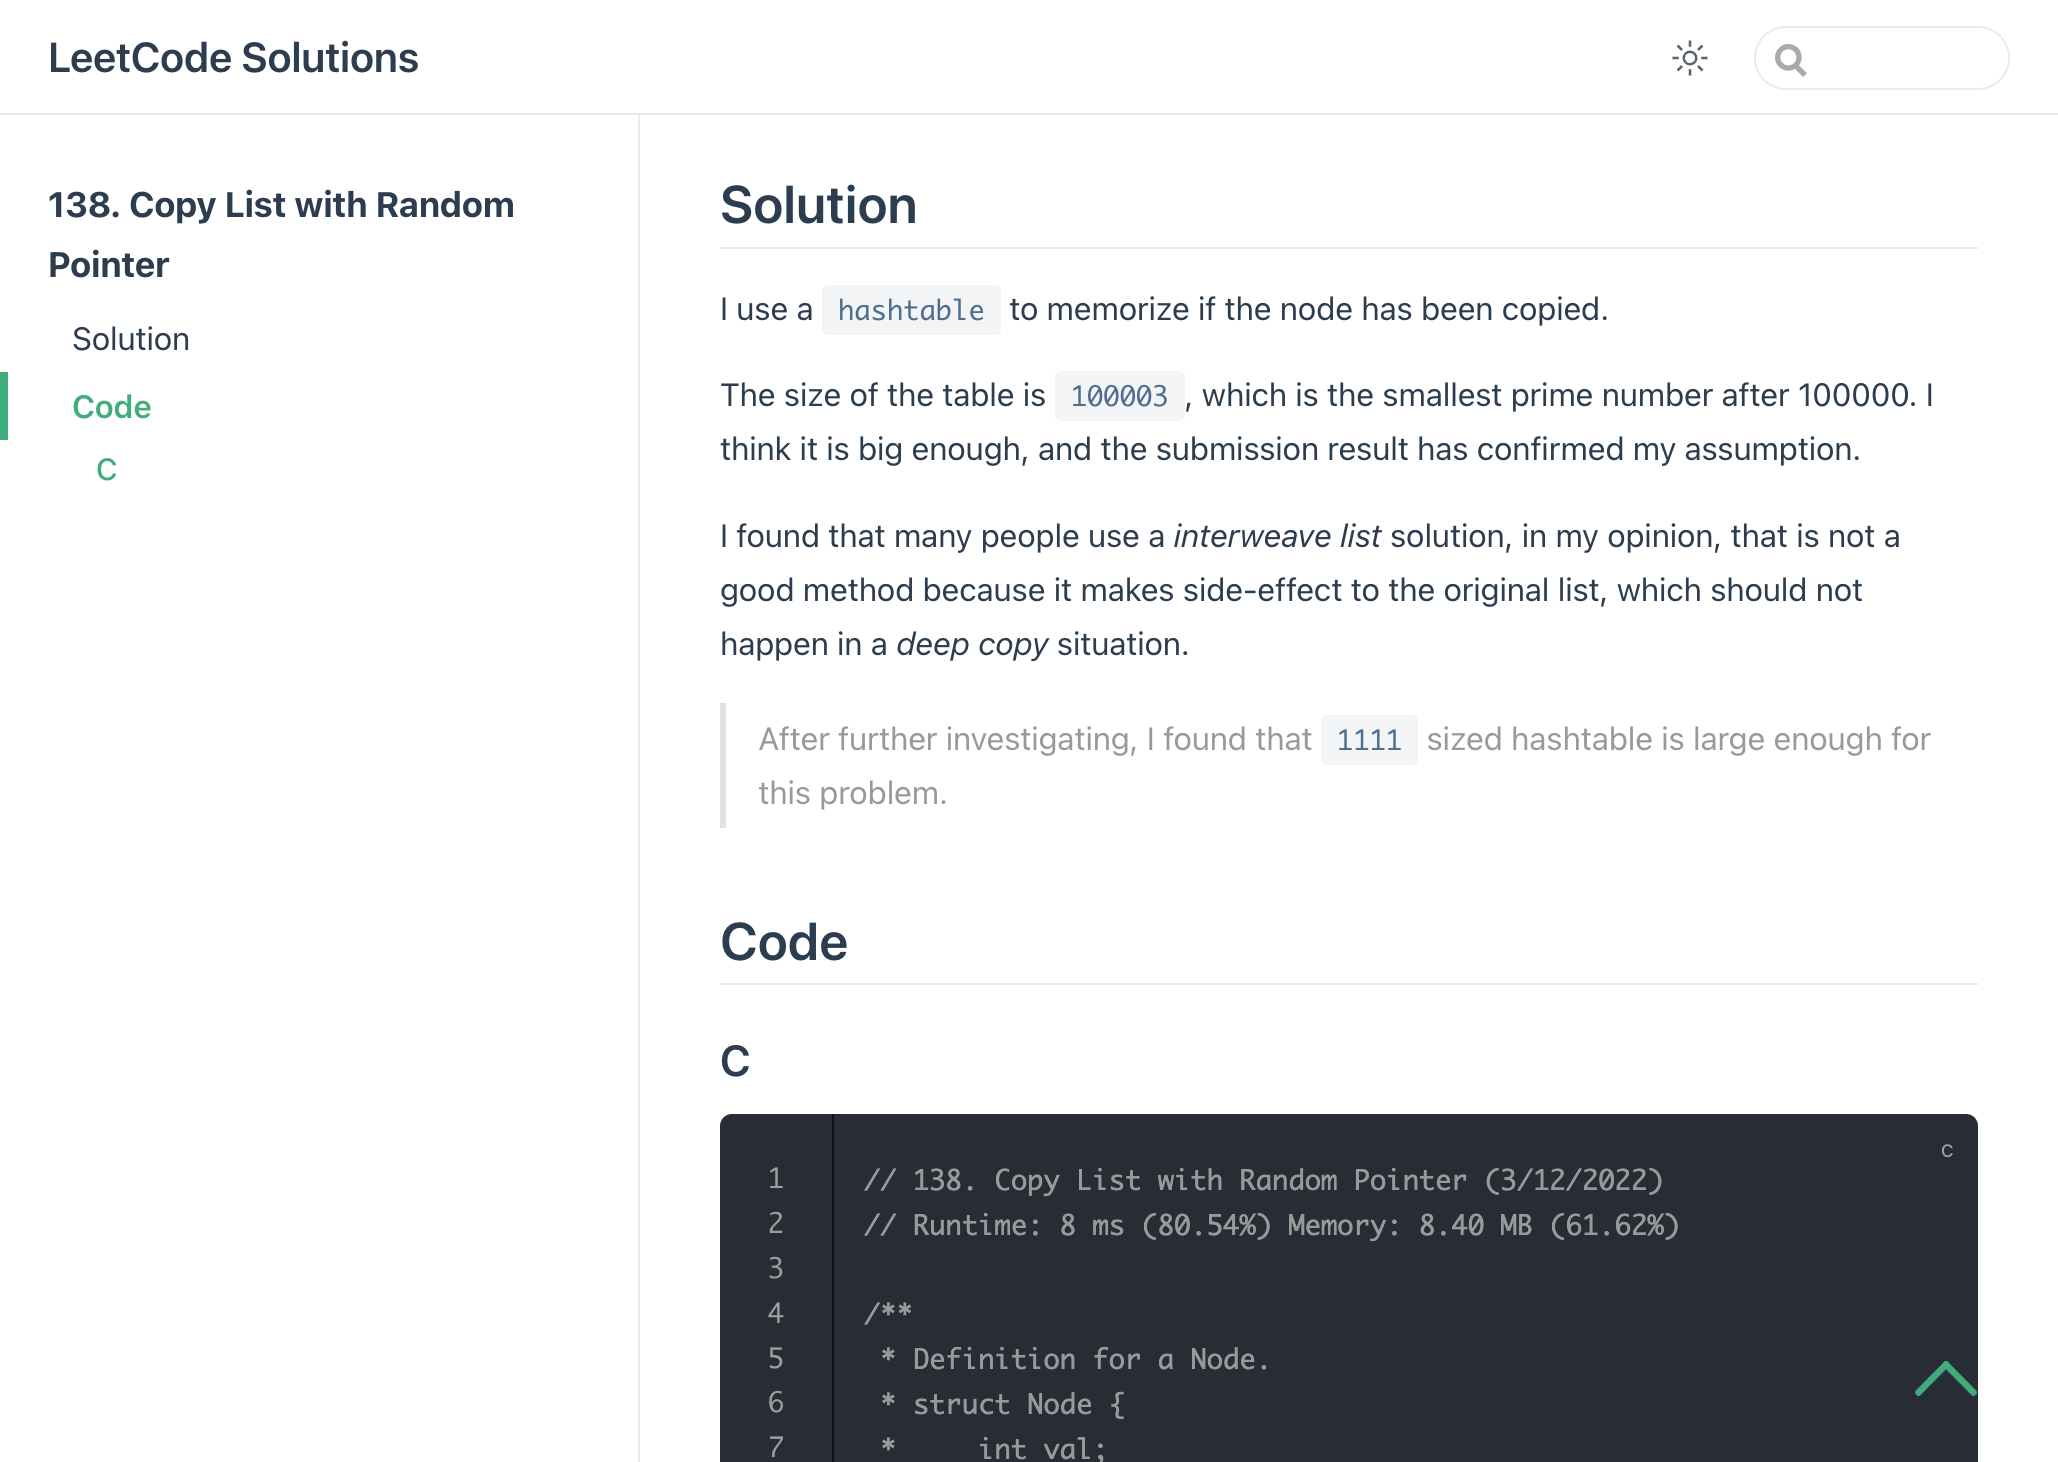
Task: Open the LeetCode Solutions home title
Action: click(233, 58)
